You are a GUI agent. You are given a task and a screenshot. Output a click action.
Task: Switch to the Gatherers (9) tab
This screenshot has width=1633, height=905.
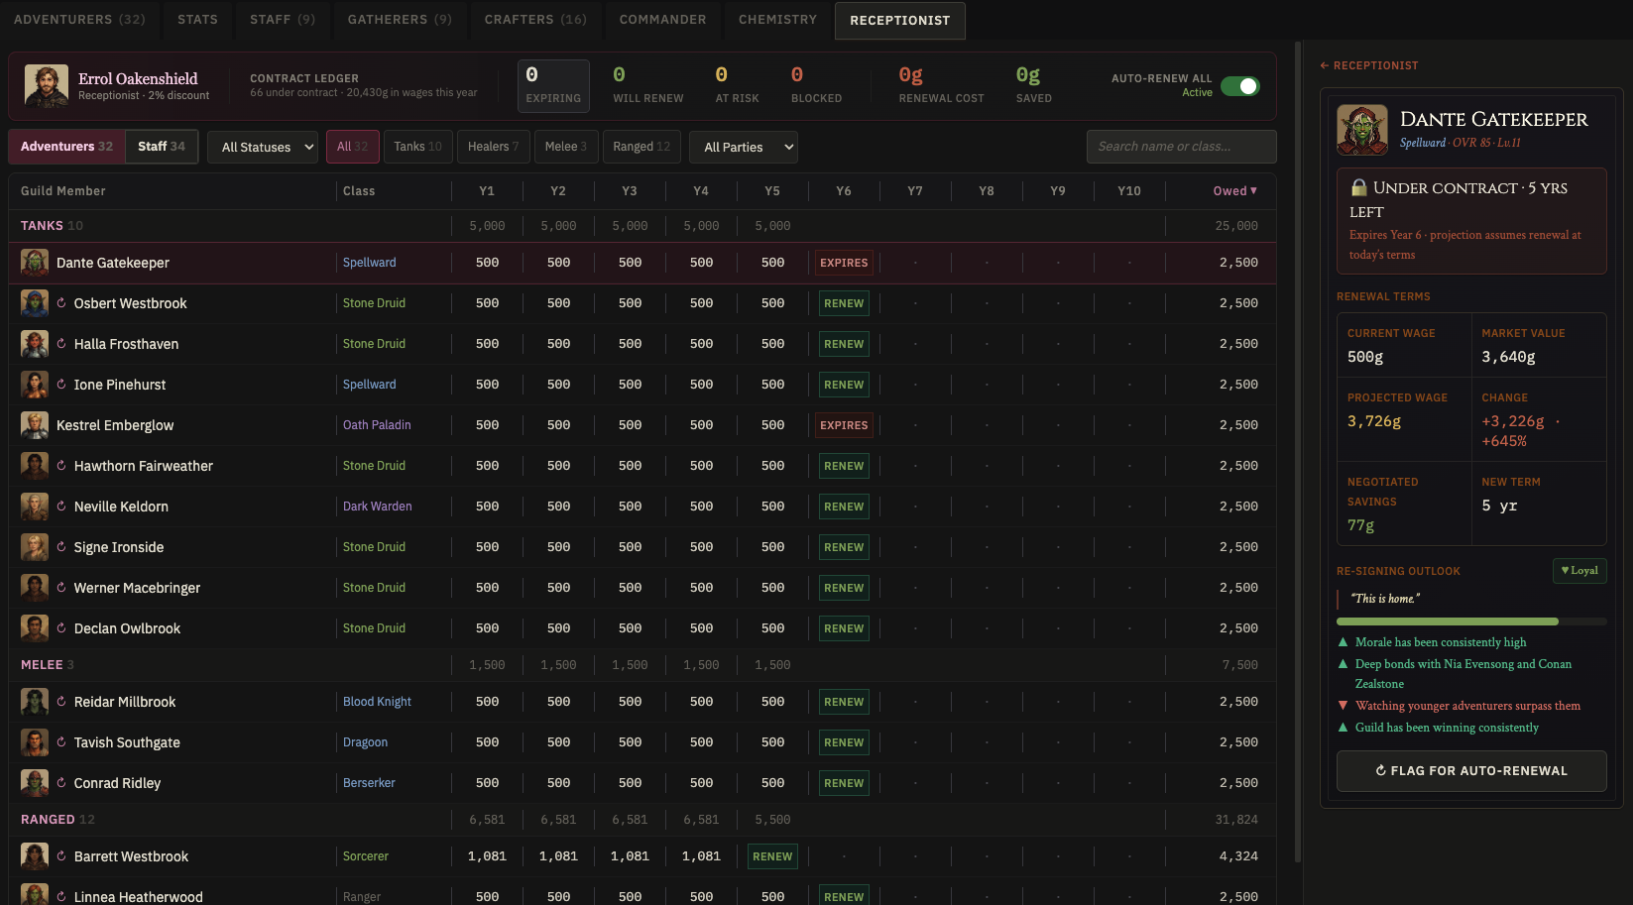pos(399,20)
